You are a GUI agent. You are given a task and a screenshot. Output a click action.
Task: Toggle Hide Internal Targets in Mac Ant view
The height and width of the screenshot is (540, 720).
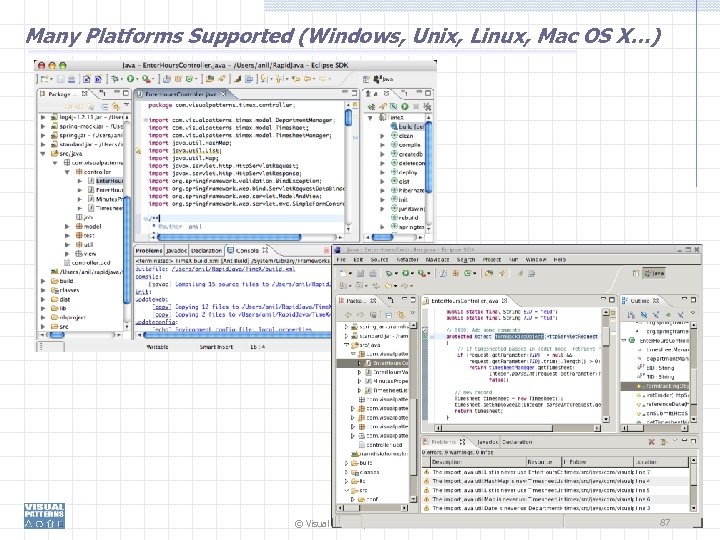pyautogui.click(x=394, y=107)
